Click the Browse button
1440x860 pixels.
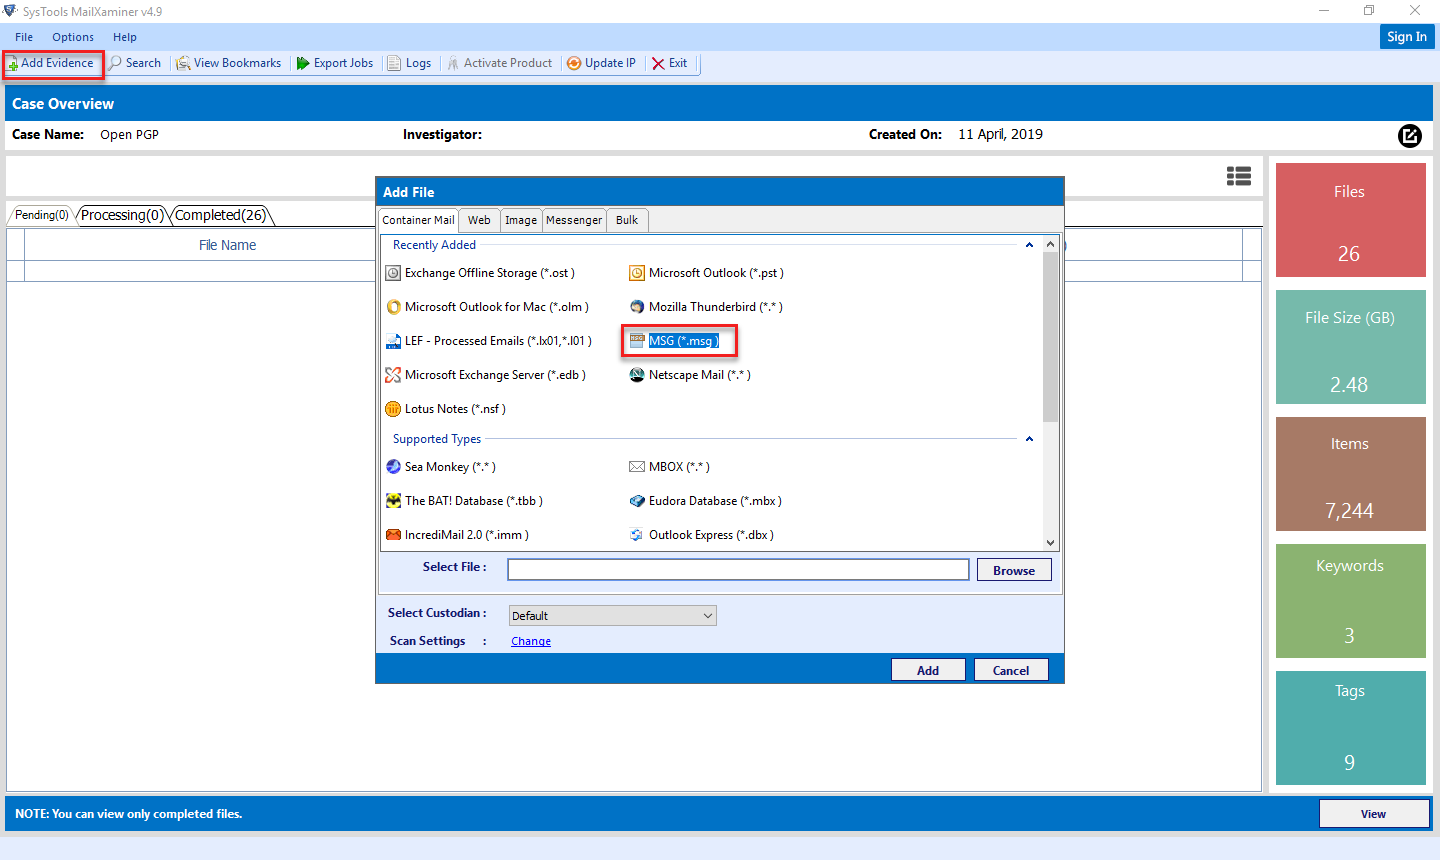[x=1014, y=570]
